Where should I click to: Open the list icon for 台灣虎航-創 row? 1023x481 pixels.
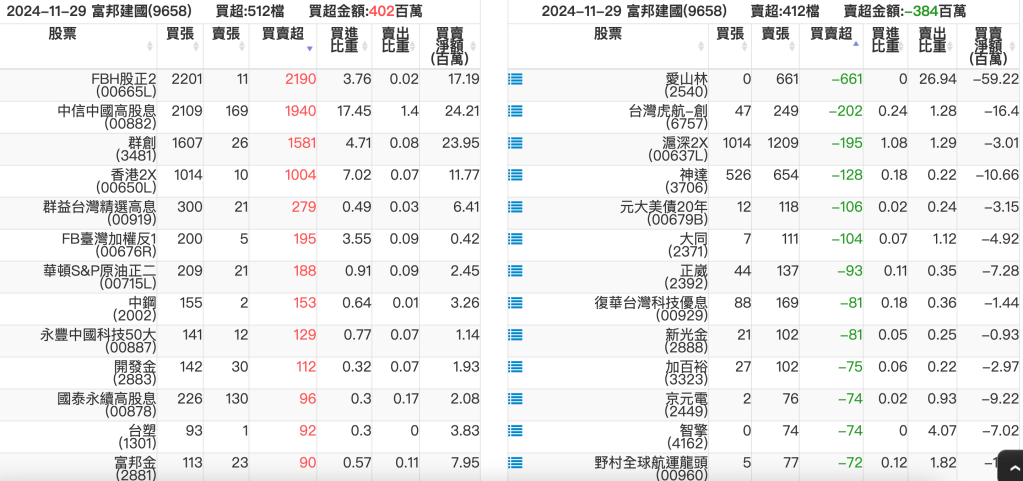(515, 111)
